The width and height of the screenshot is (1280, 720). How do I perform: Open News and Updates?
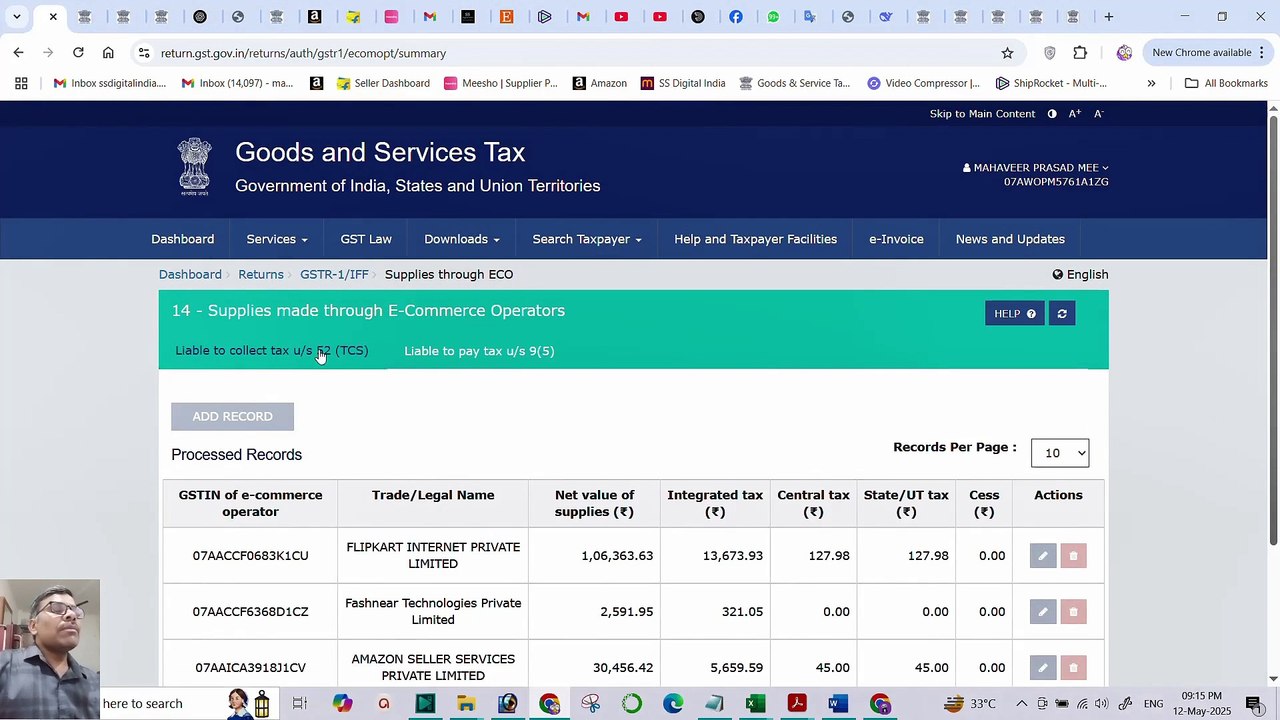click(1010, 239)
